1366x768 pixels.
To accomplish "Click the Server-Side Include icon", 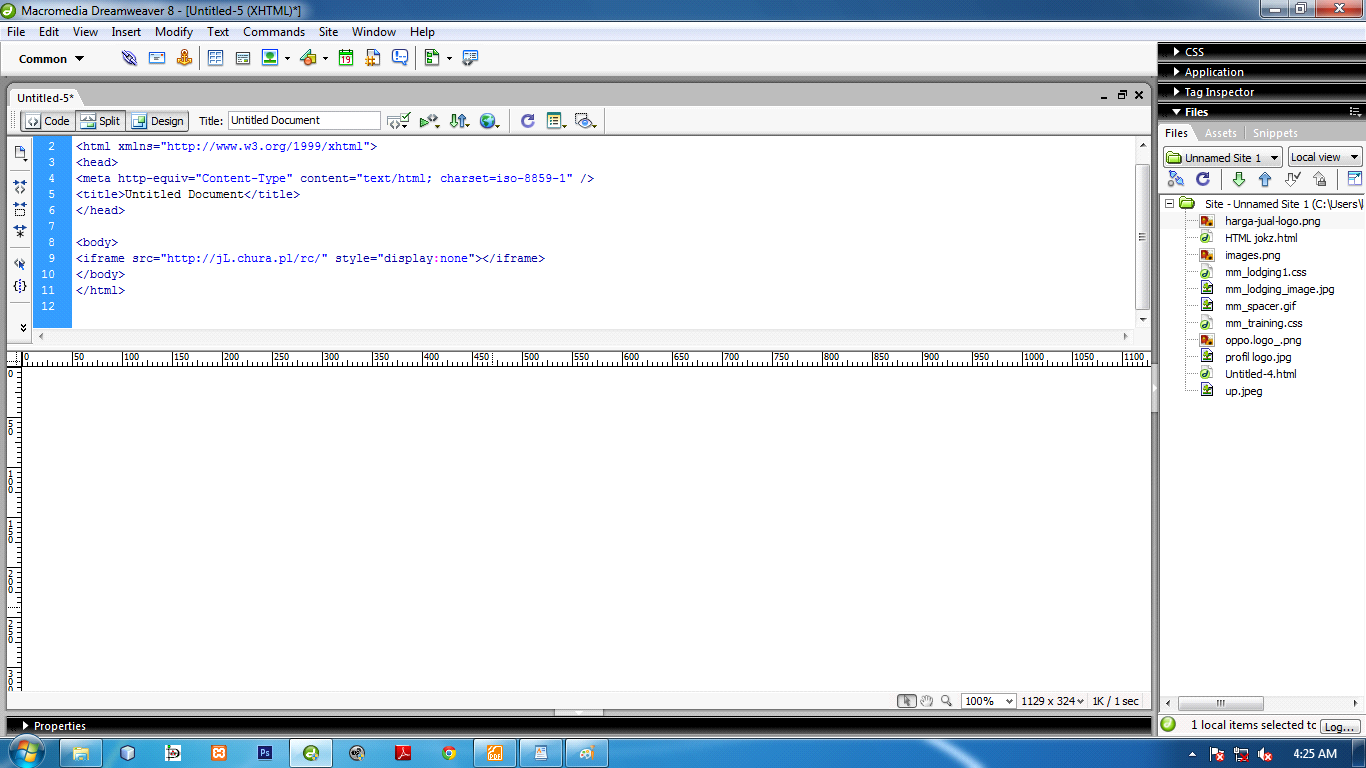I will [x=373, y=58].
